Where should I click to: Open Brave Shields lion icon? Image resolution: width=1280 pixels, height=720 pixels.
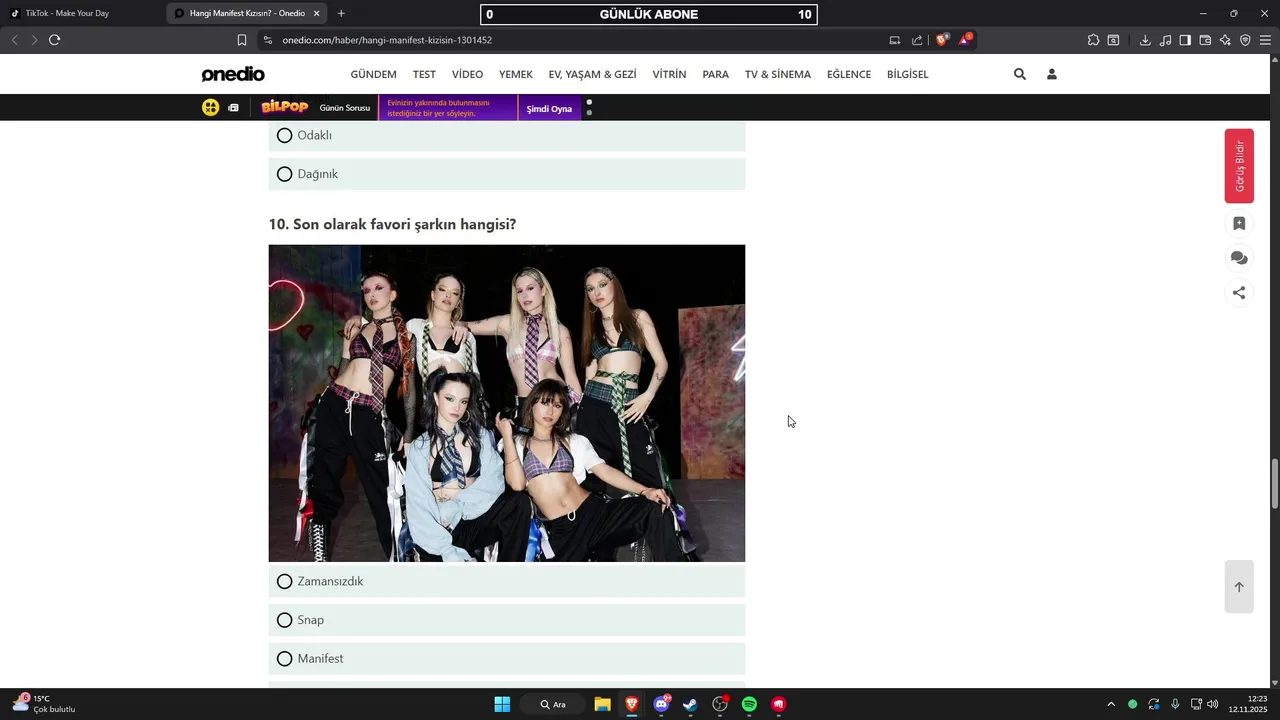942,40
